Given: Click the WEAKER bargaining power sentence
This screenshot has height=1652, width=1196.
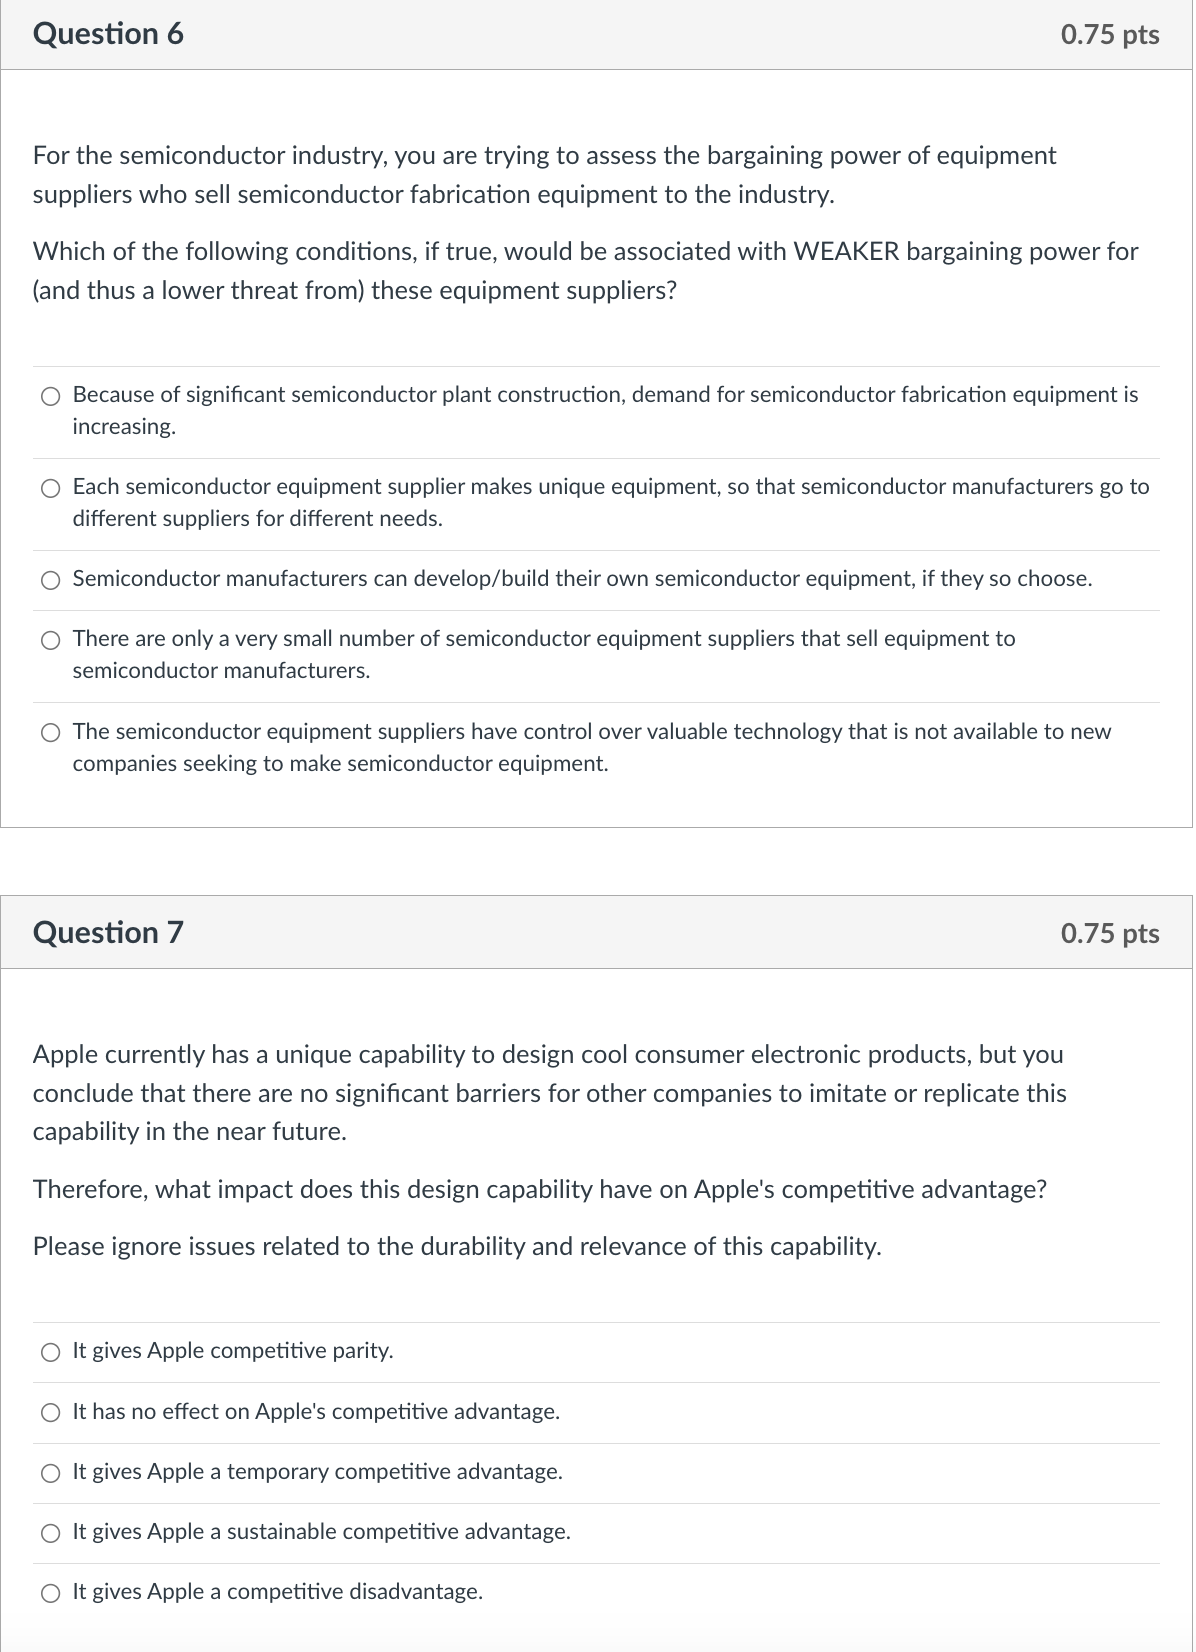Looking at the screenshot, I should pos(585,271).
